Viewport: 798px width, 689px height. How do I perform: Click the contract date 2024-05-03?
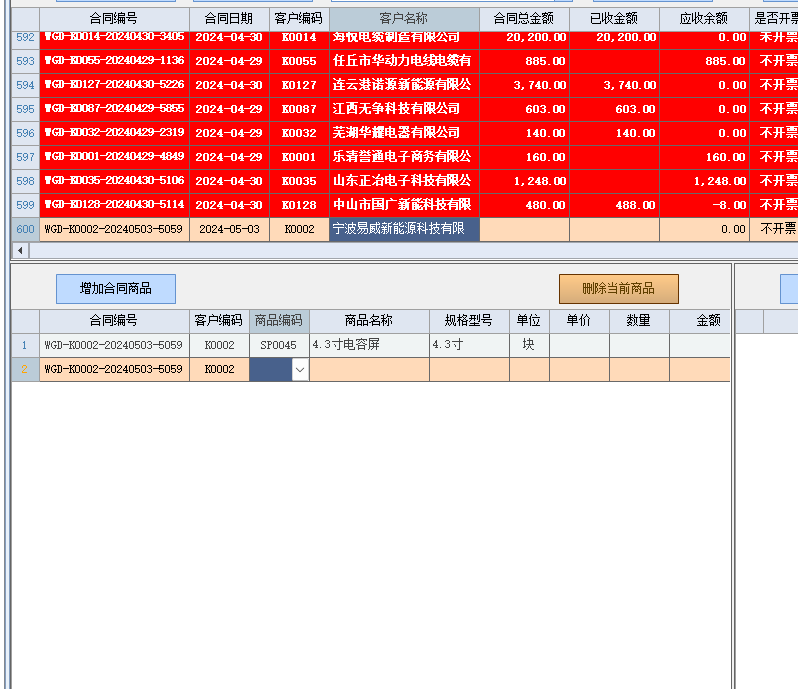point(229,229)
